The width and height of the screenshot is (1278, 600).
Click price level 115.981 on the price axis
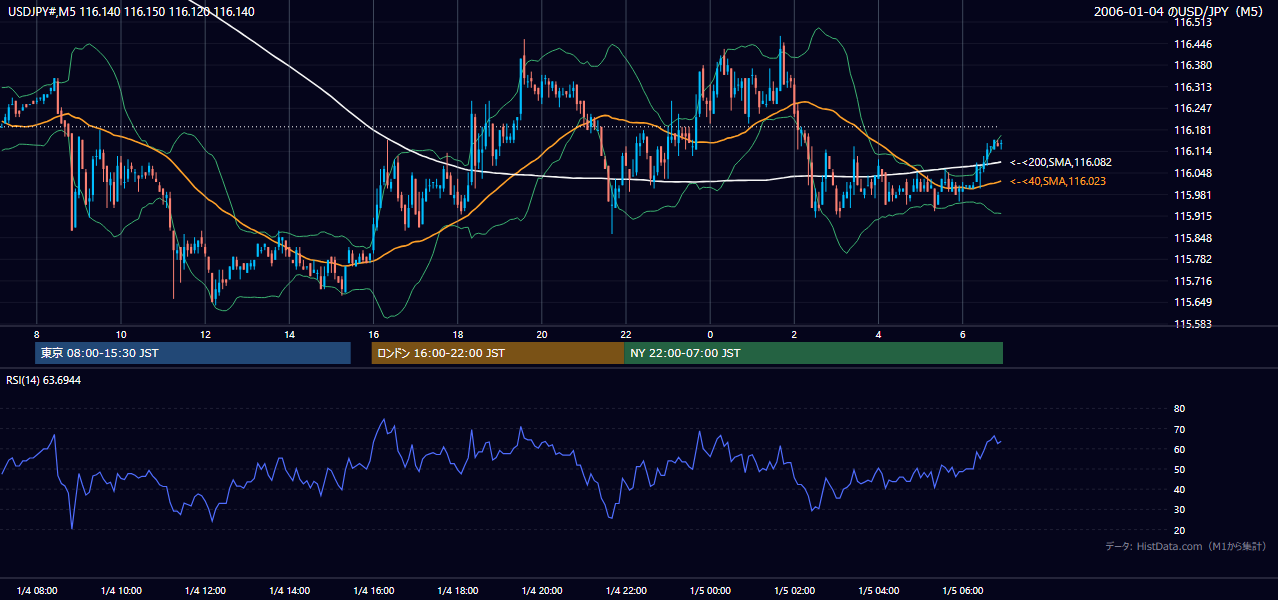tap(1192, 195)
